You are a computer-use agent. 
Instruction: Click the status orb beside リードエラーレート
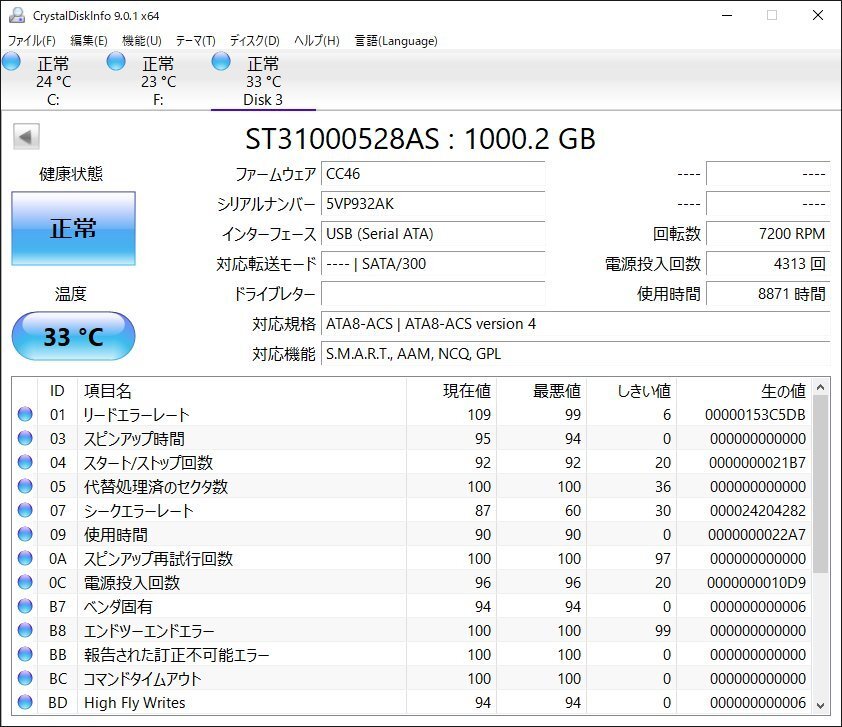25,415
